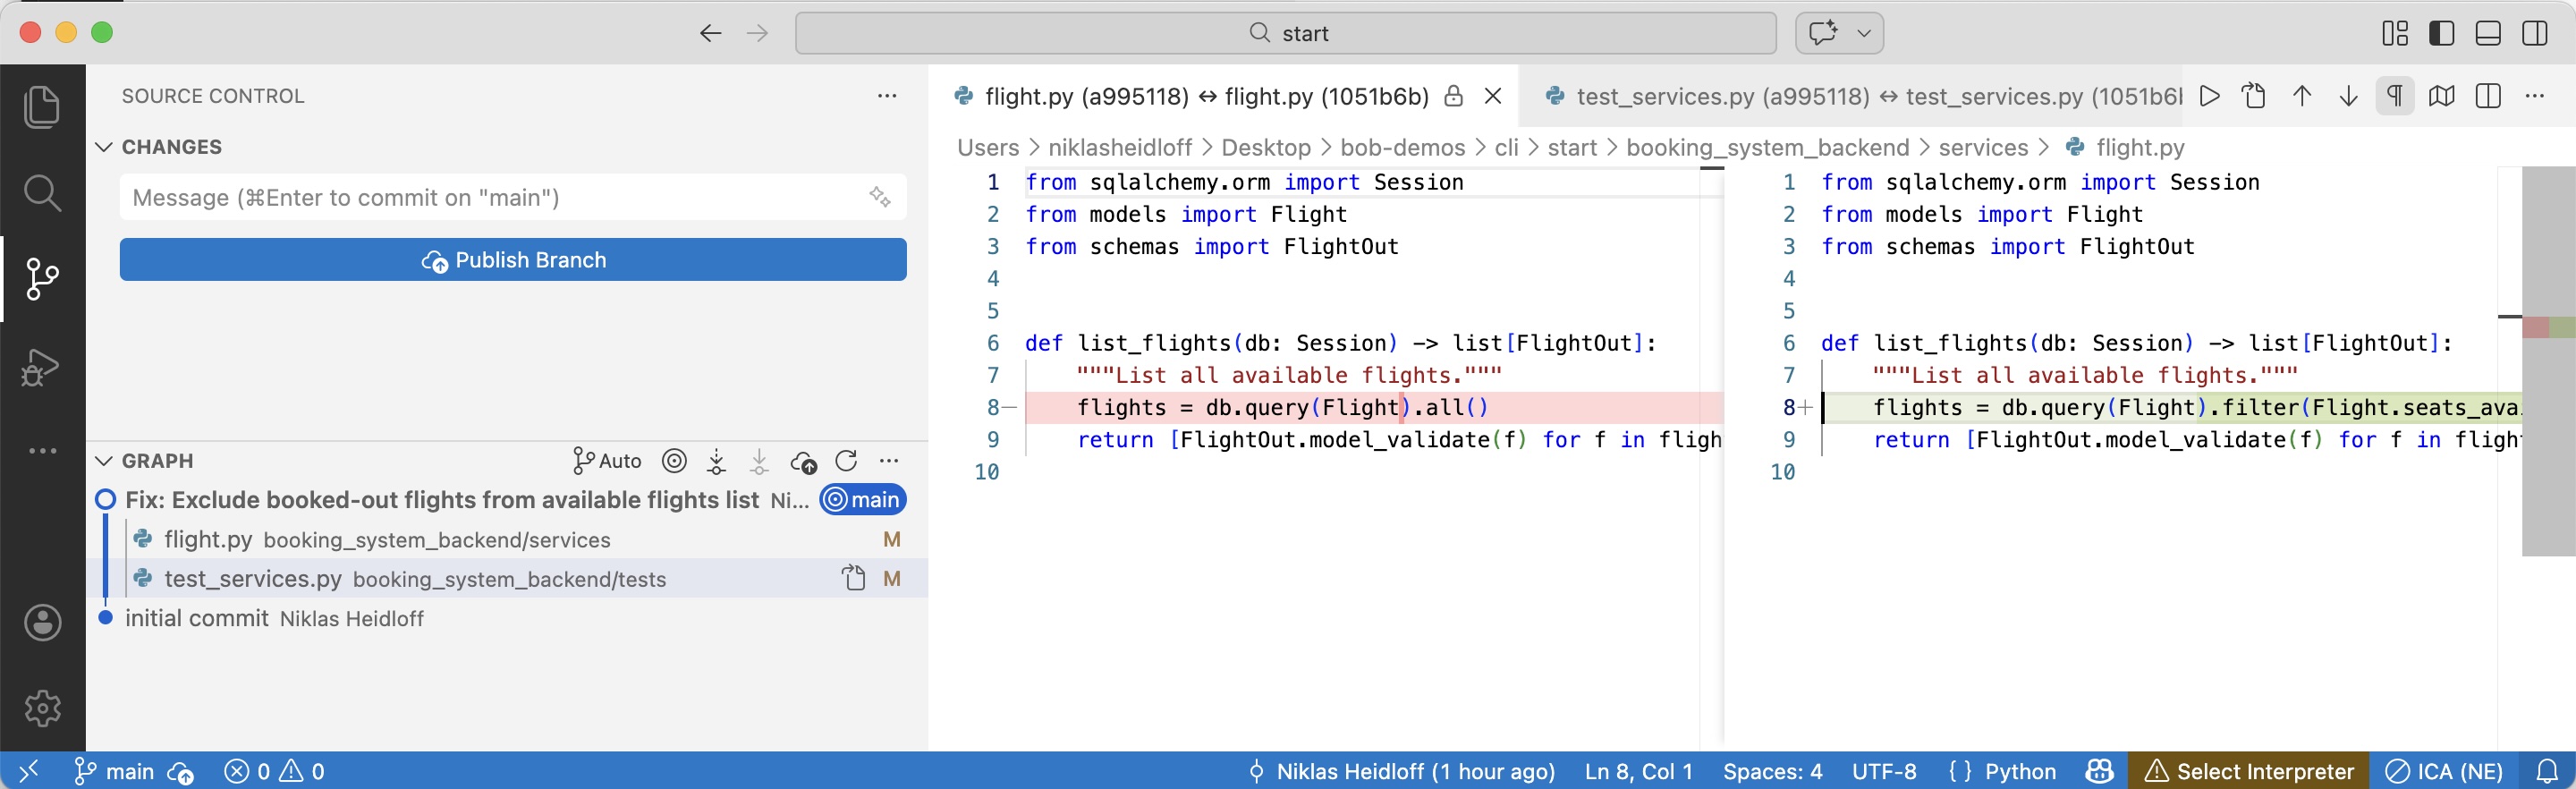Click the Refresh icon in Graph toolbar
The height and width of the screenshot is (789, 2576).
(846, 461)
